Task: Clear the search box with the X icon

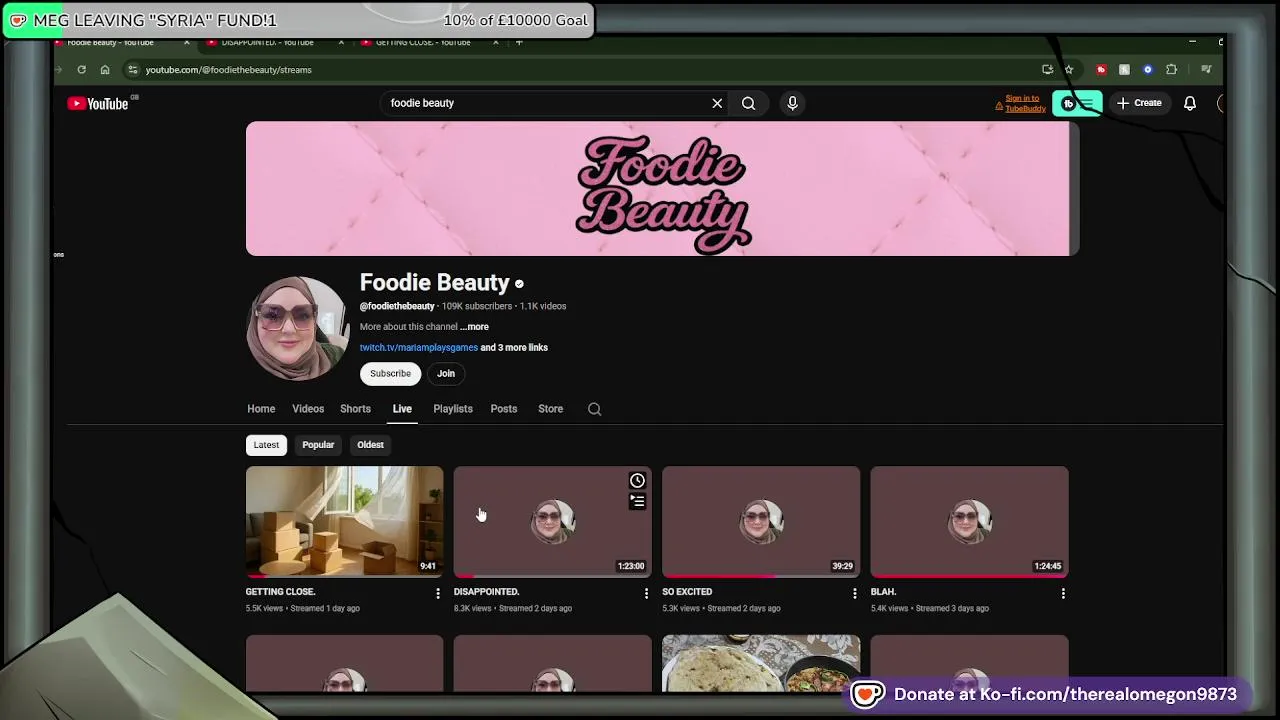Action: [x=717, y=103]
